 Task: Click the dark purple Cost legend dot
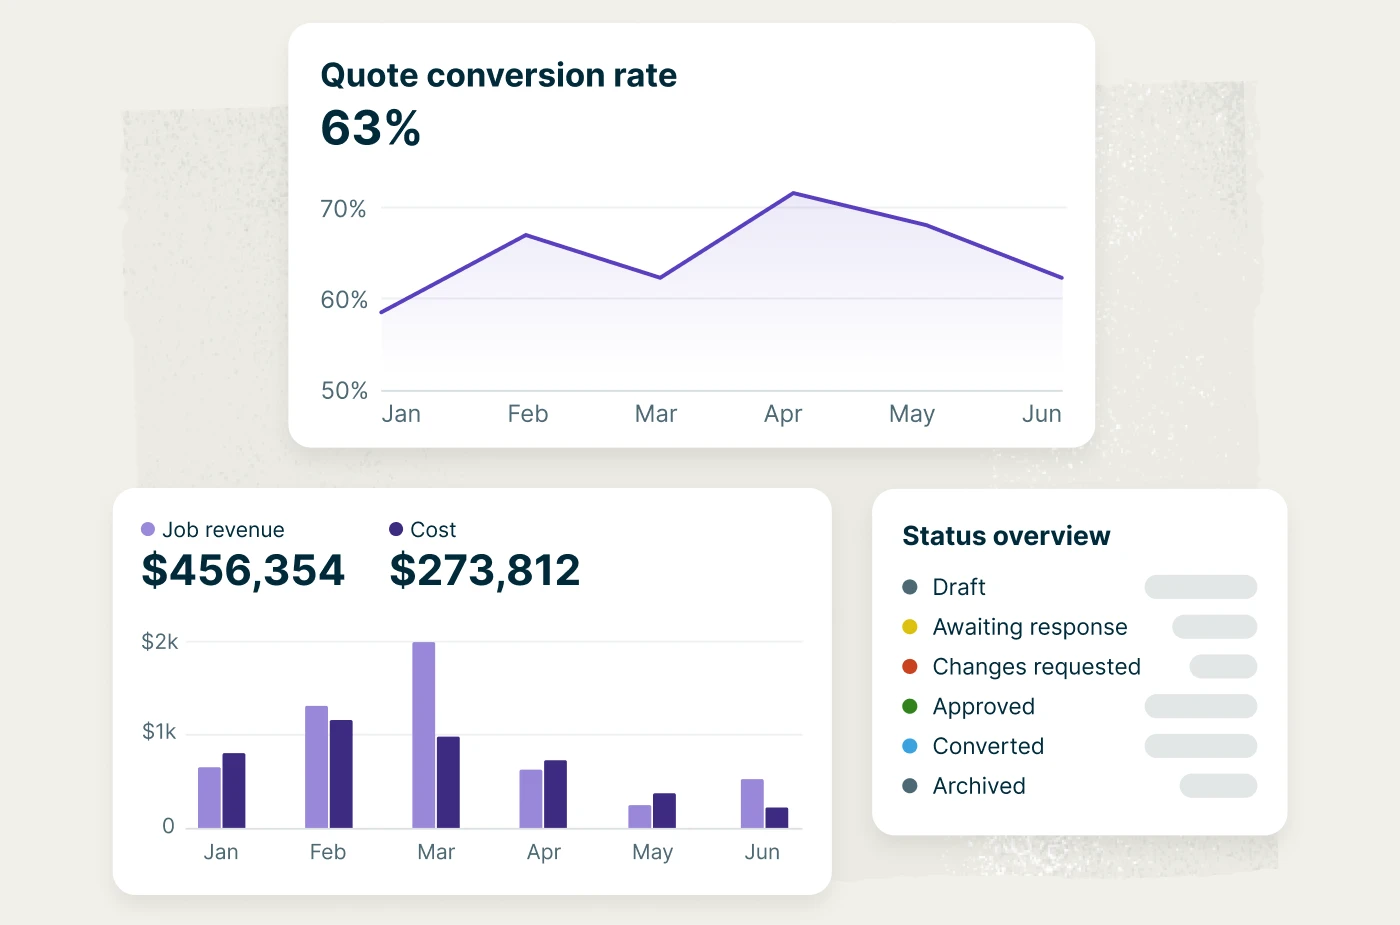coord(396,530)
